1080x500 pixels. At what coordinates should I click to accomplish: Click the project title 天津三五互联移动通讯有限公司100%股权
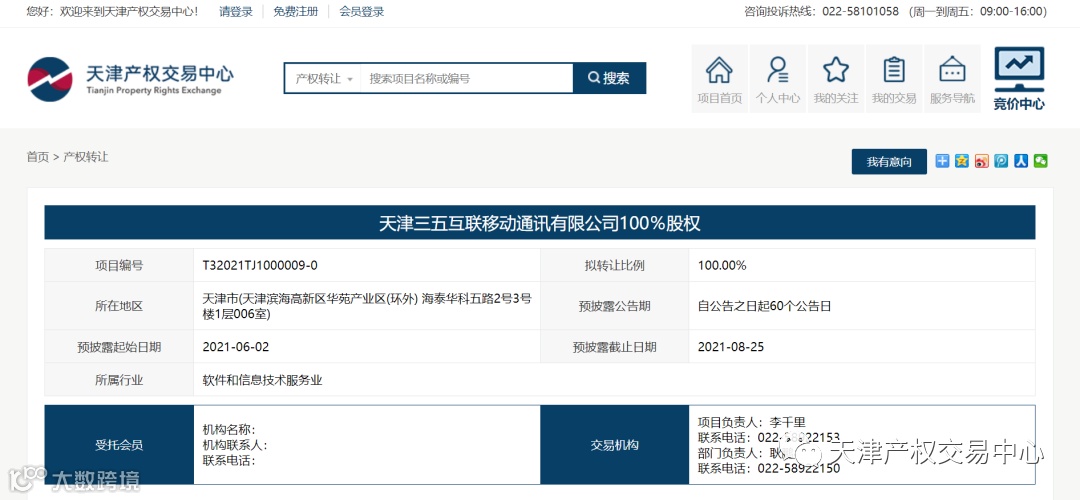540,223
